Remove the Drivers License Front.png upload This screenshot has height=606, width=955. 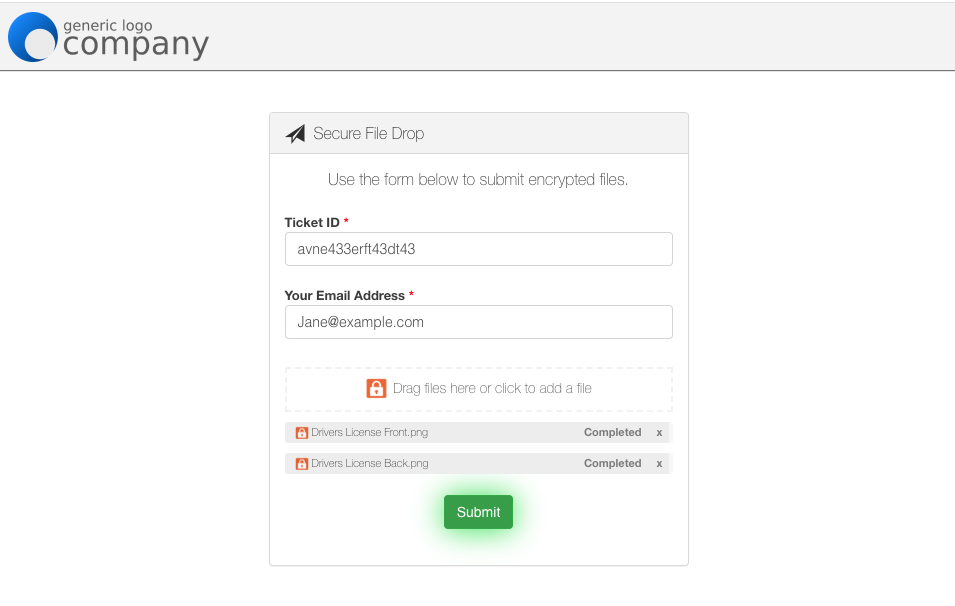click(x=659, y=432)
